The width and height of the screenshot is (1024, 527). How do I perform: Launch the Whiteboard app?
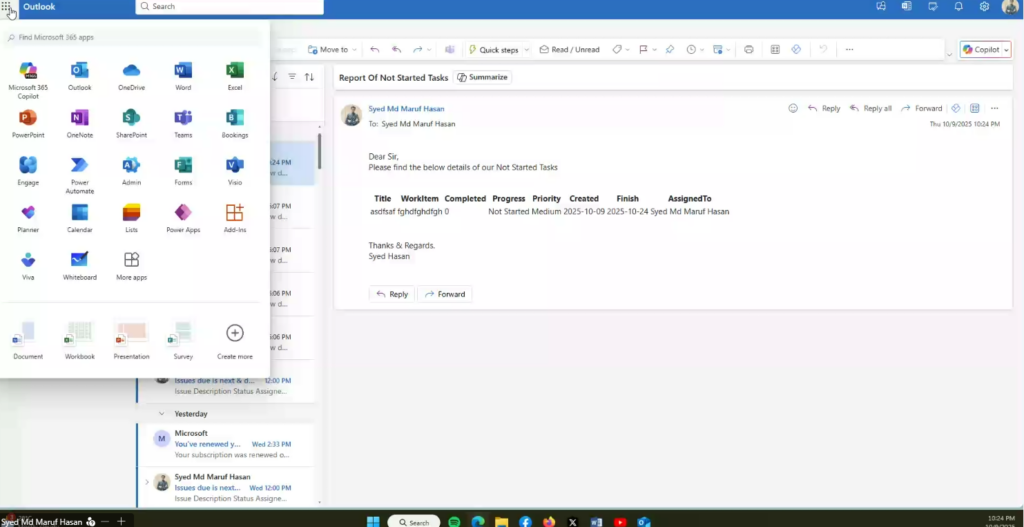coord(80,264)
